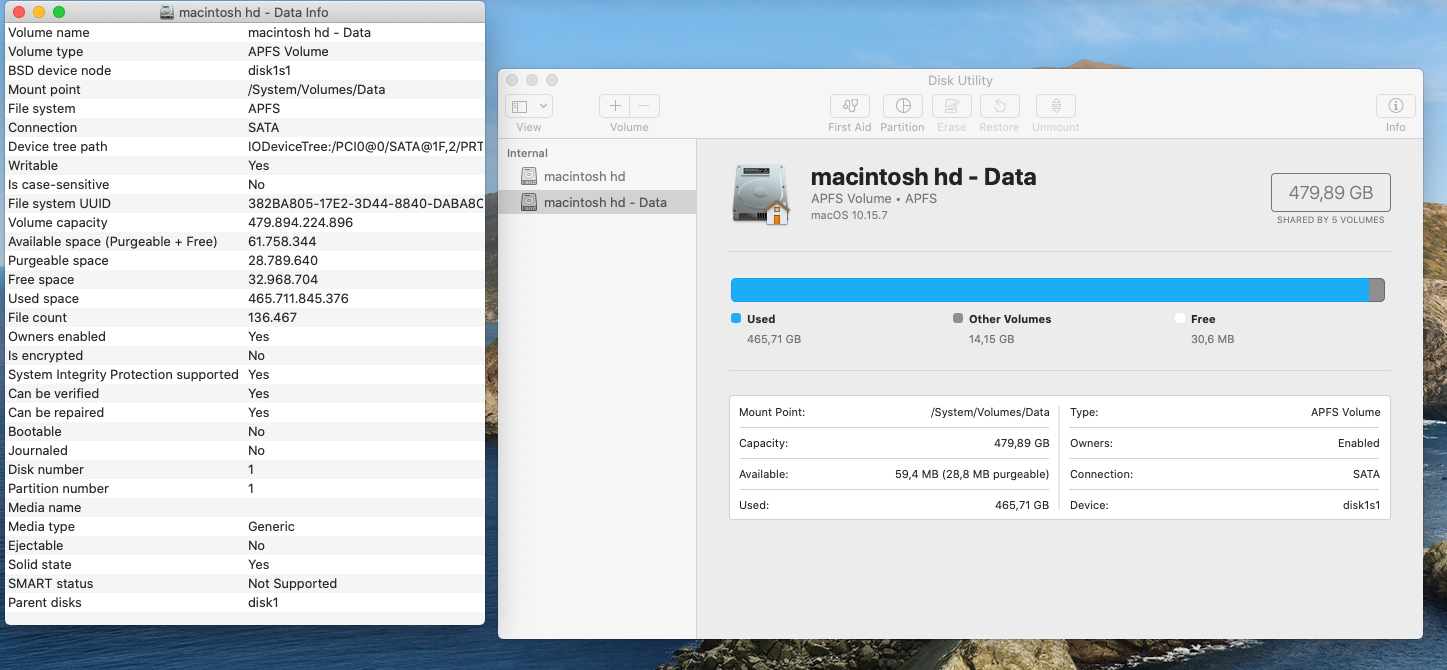The height and width of the screenshot is (670, 1447).
Task: Click the Used value in the details table
Action: click(x=1022, y=505)
